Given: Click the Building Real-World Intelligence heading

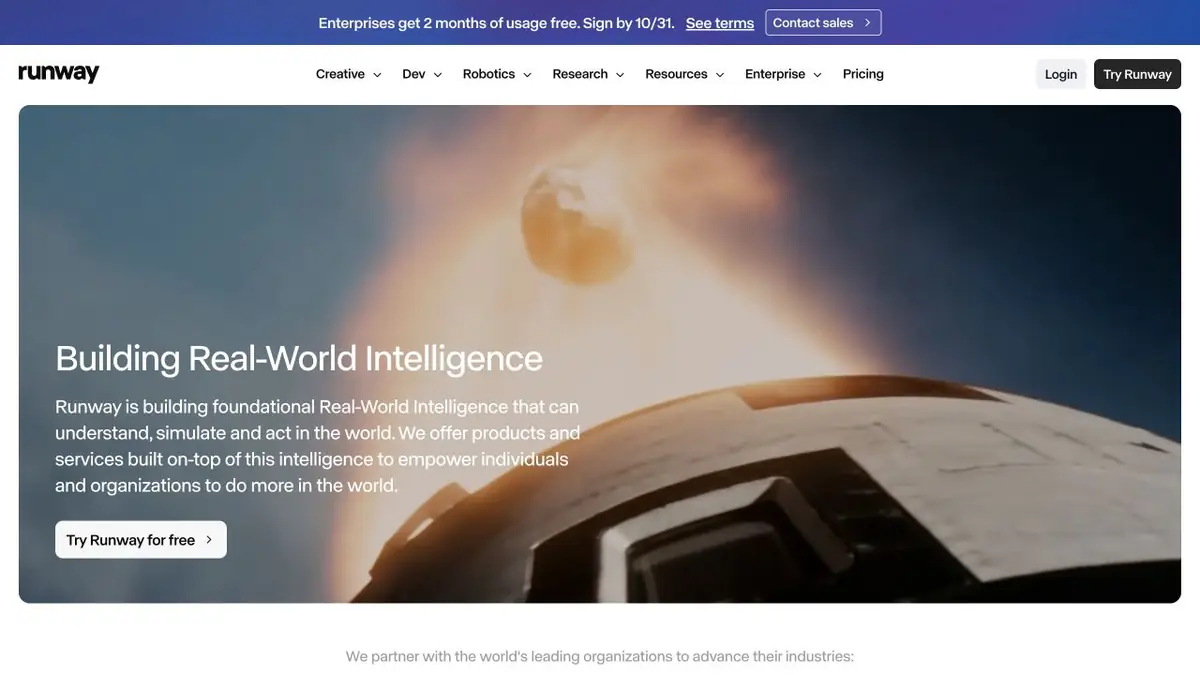Looking at the screenshot, I should pyautogui.click(x=299, y=358).
